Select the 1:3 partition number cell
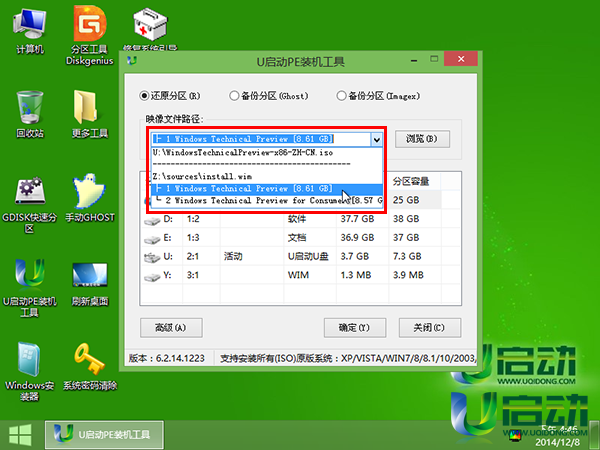The height and width of the screenshot is (450, 600). coord(201,238)
